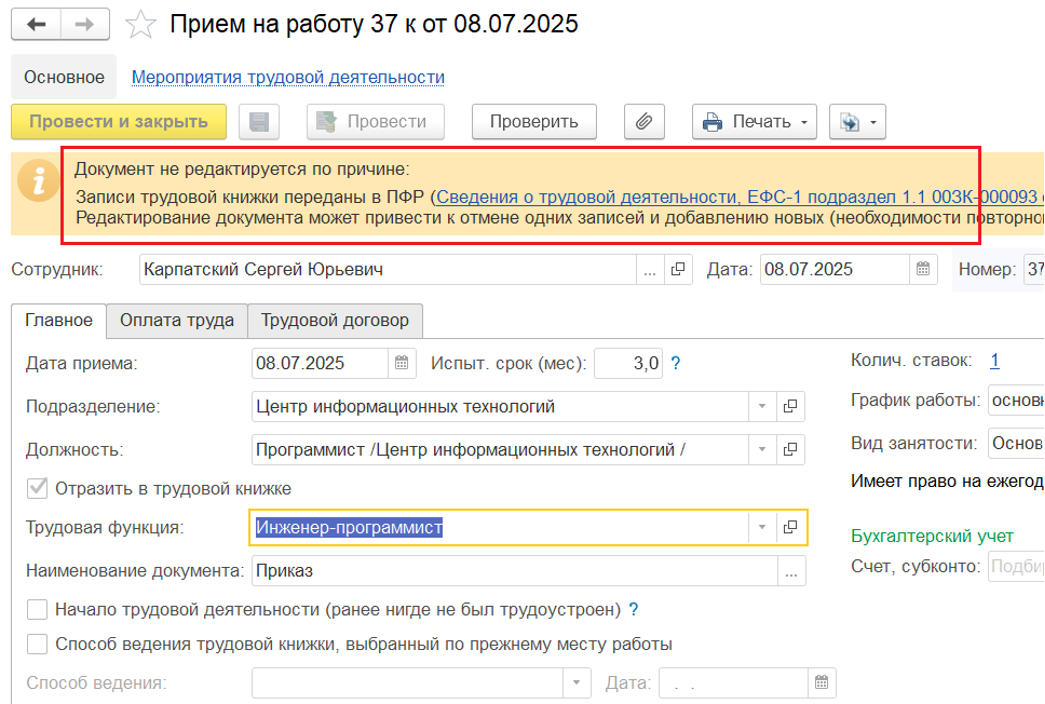Open attached files via paperclip icon

pos(645,122)
